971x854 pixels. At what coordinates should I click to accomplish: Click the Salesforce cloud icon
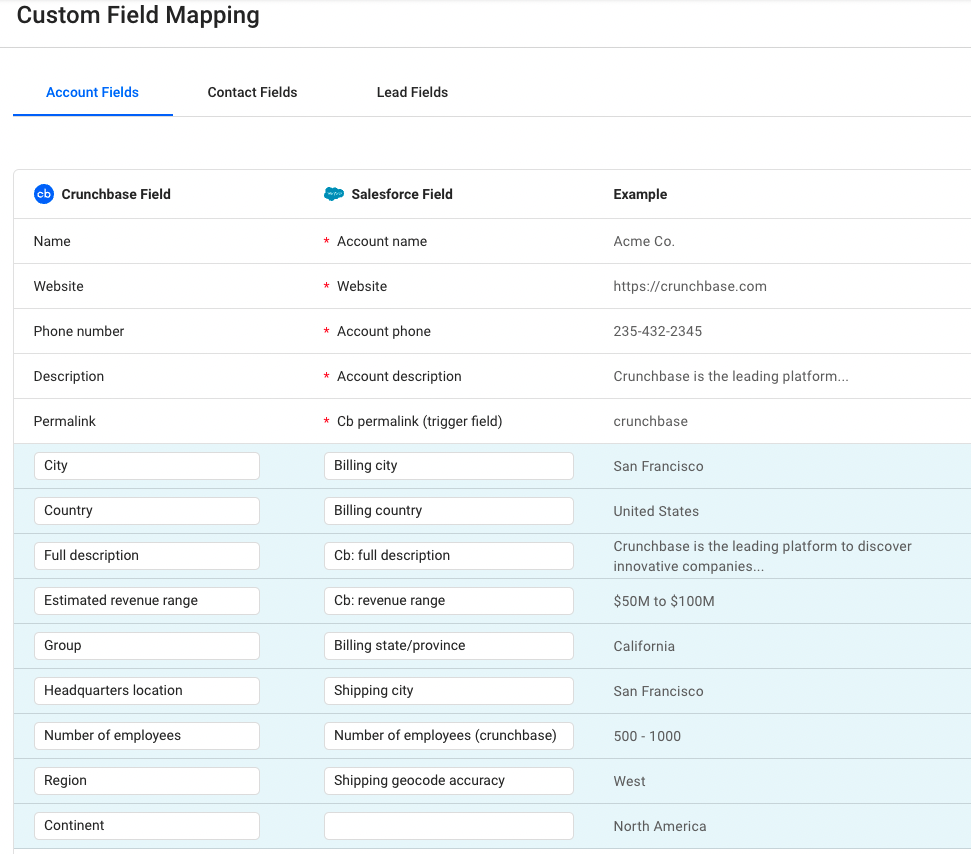334,194
